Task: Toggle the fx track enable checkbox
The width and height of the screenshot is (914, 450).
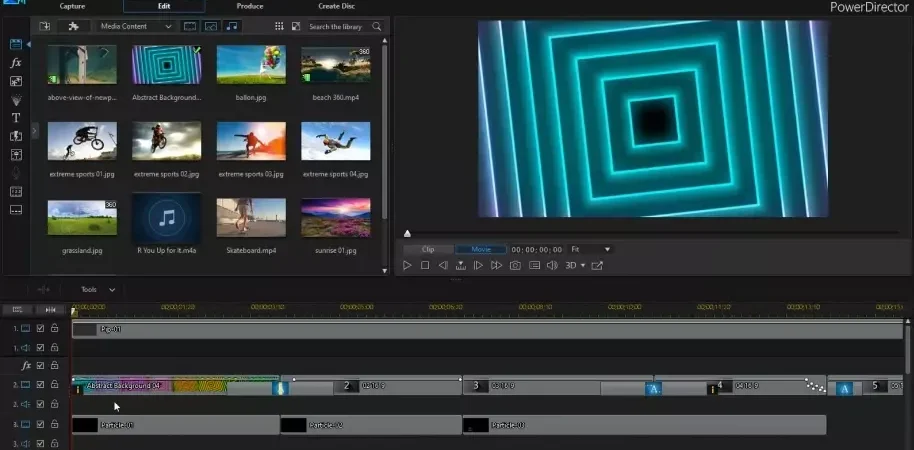Action: pyautogui.click(x=40, y=365)
